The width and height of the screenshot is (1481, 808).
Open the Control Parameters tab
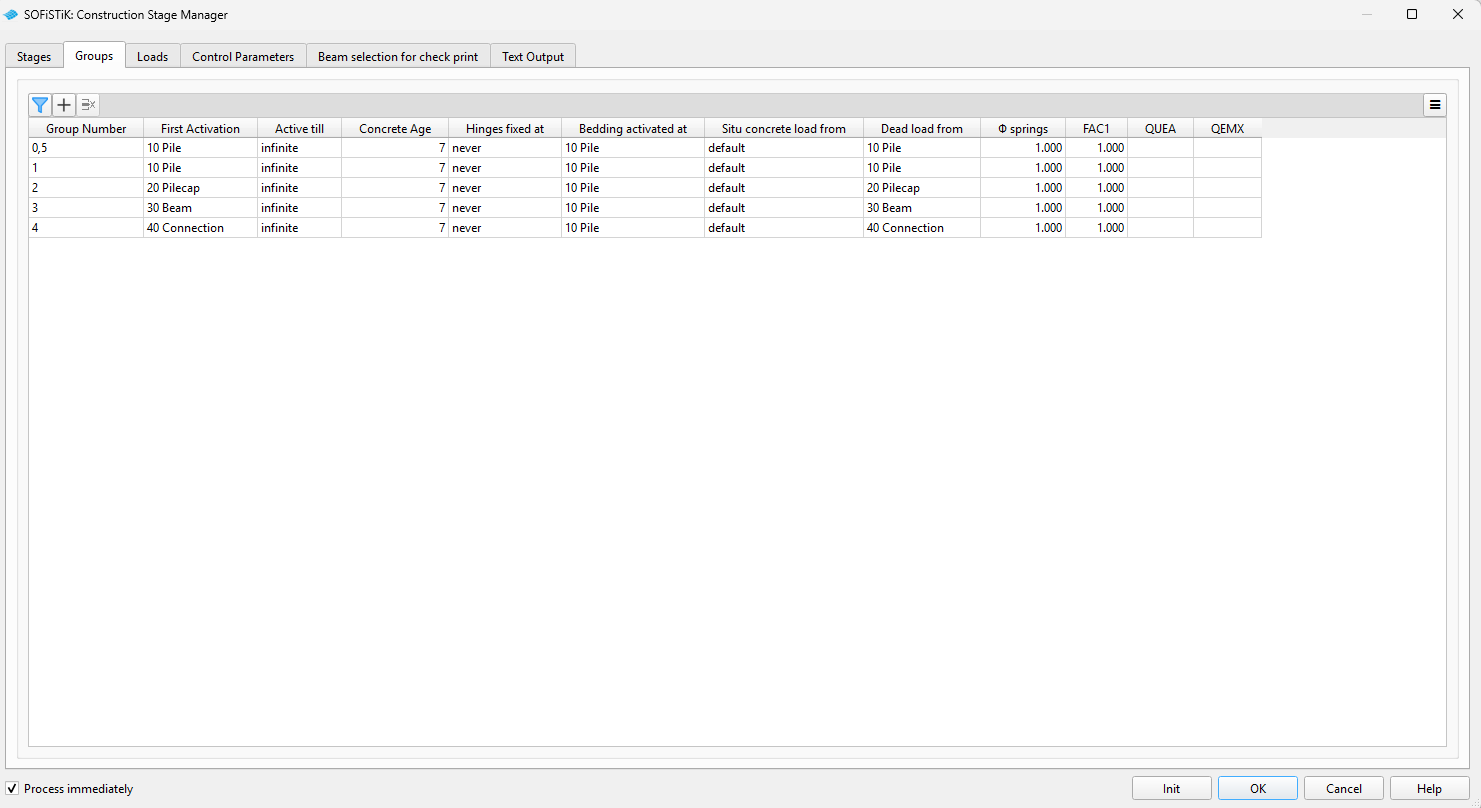243,57
